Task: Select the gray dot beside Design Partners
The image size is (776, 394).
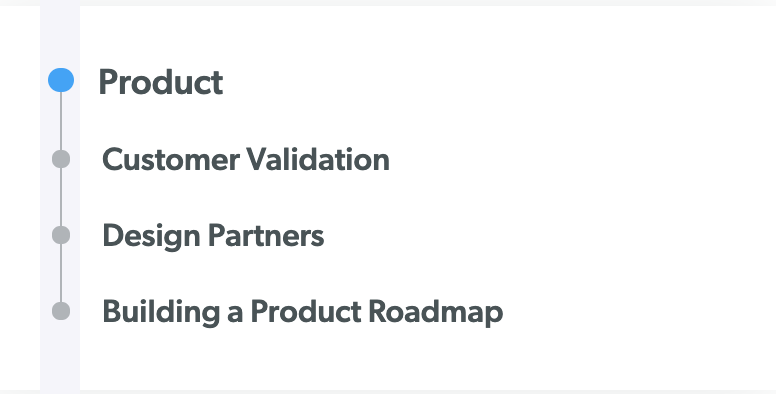Action: point(61,235)
